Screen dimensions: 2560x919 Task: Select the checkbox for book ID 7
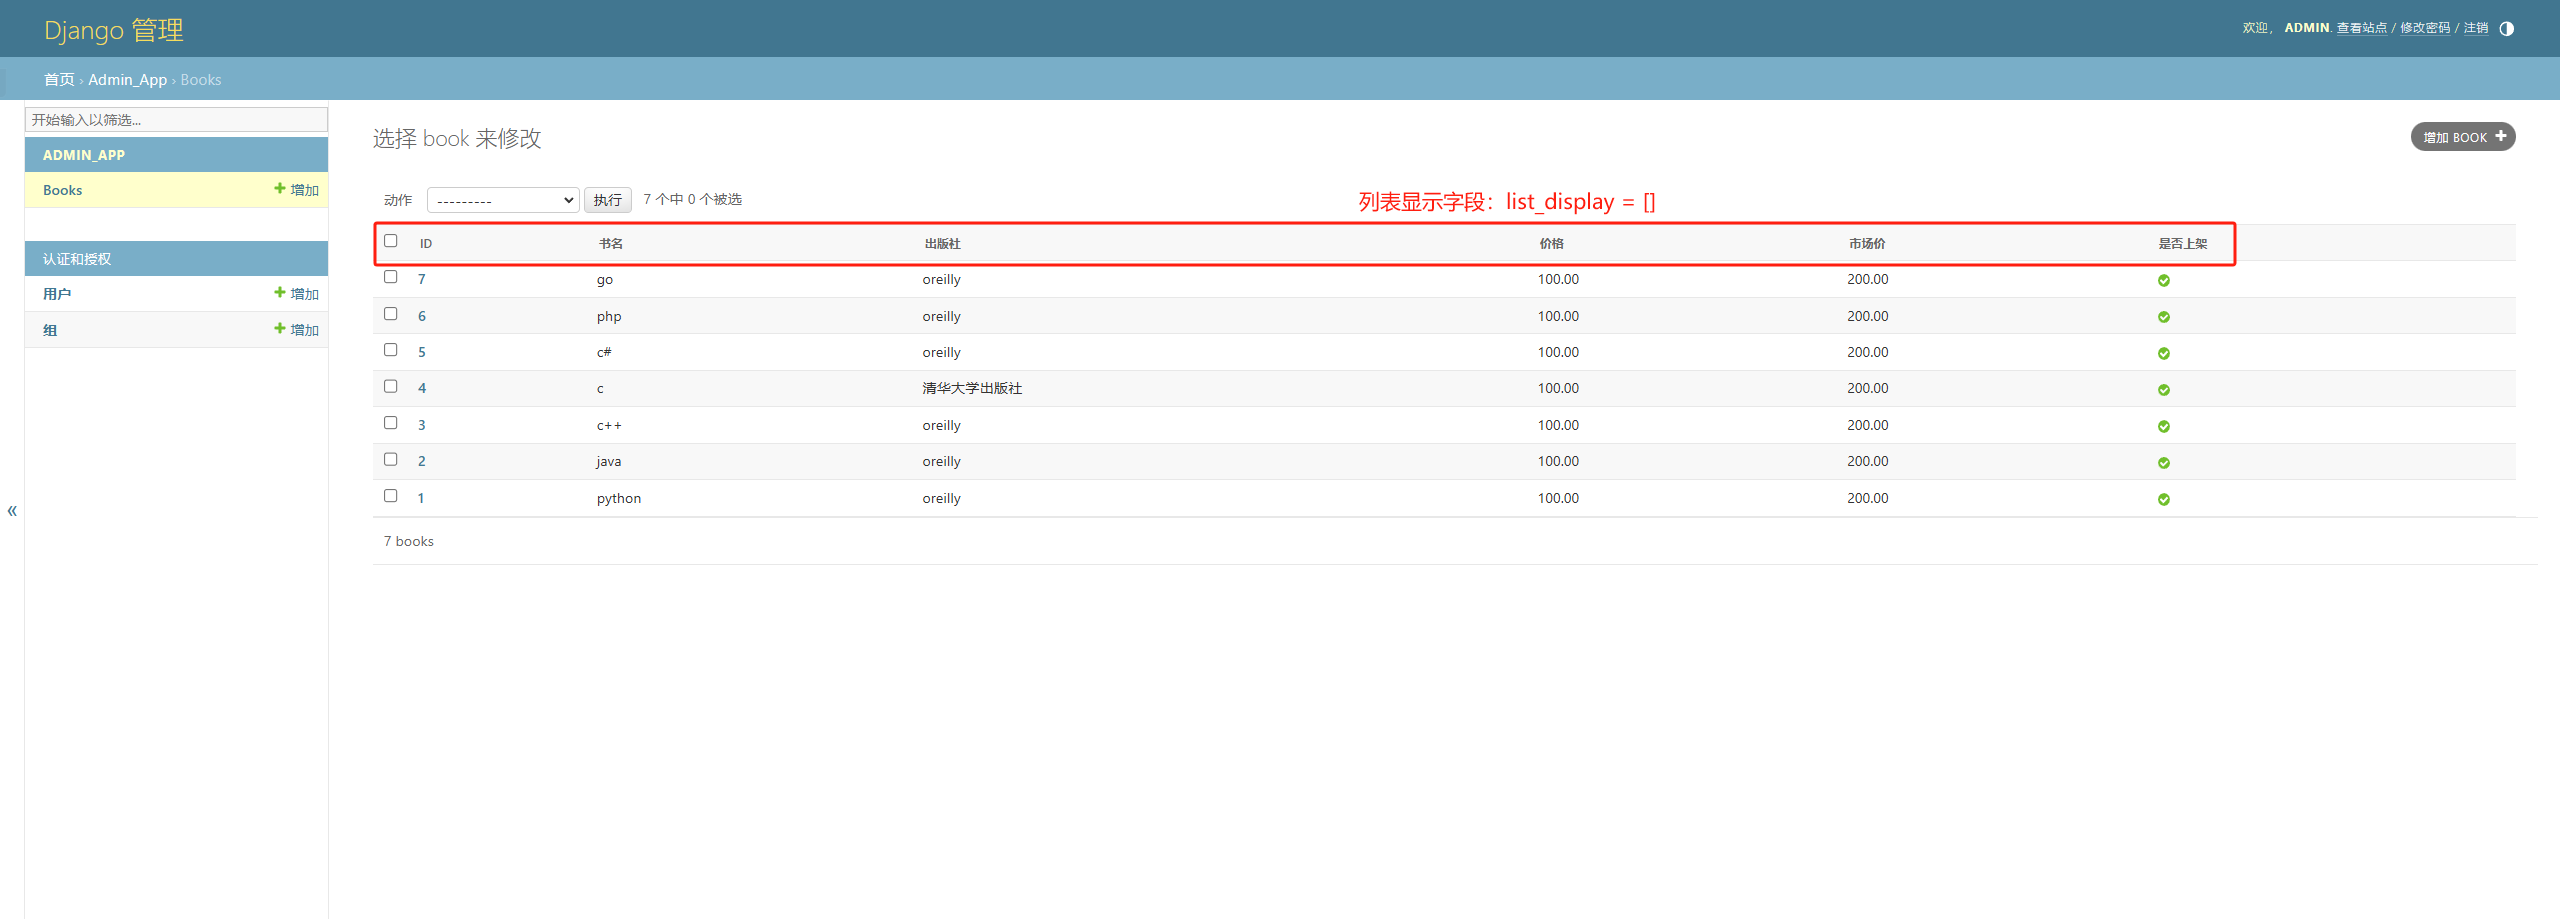[391, 277]
